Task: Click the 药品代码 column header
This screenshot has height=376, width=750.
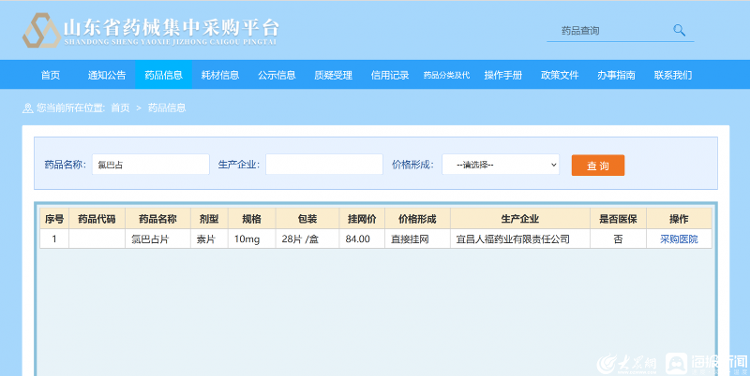Action: click(97, 219)
